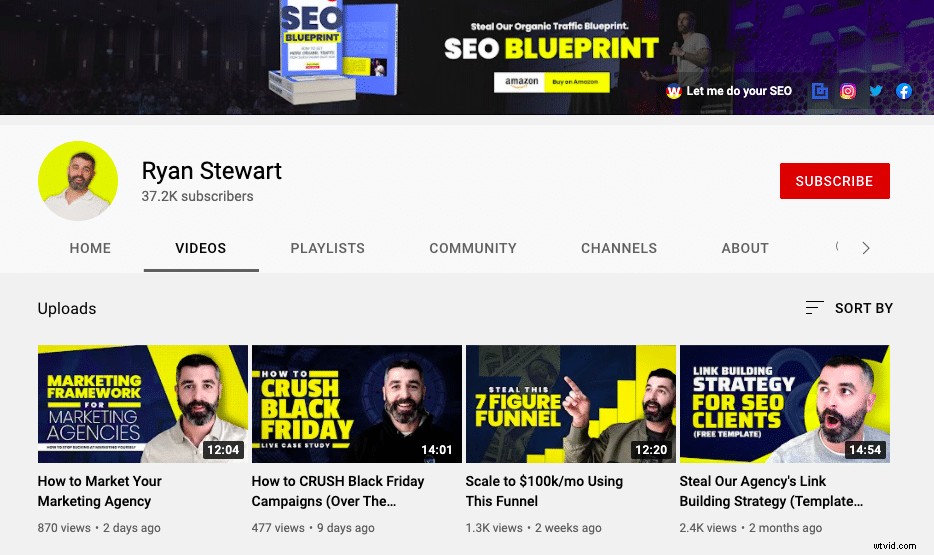934x555 pixels.
Task: Go to the COMMUNITY tab
Action: 473,248
